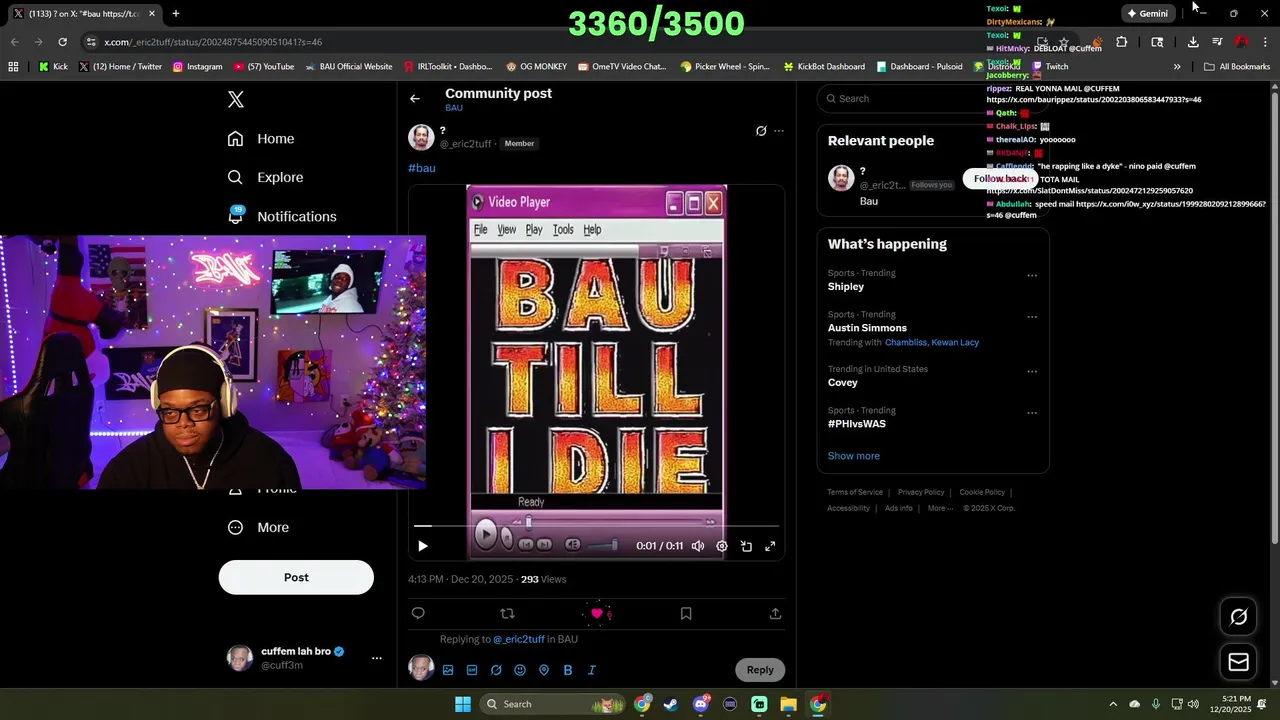Go to Home in the X sidebar

tap(261, 139)
